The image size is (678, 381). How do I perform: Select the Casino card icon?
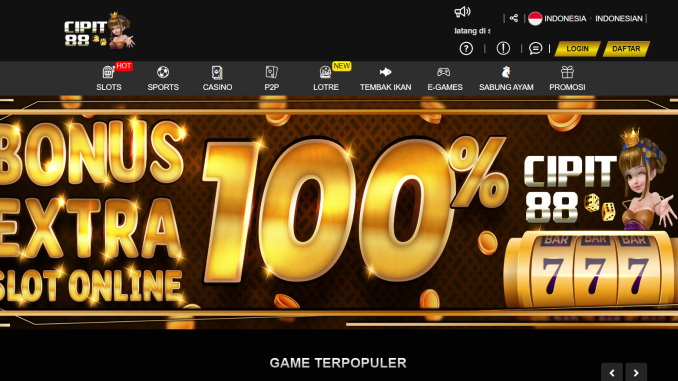click(217, 72)
